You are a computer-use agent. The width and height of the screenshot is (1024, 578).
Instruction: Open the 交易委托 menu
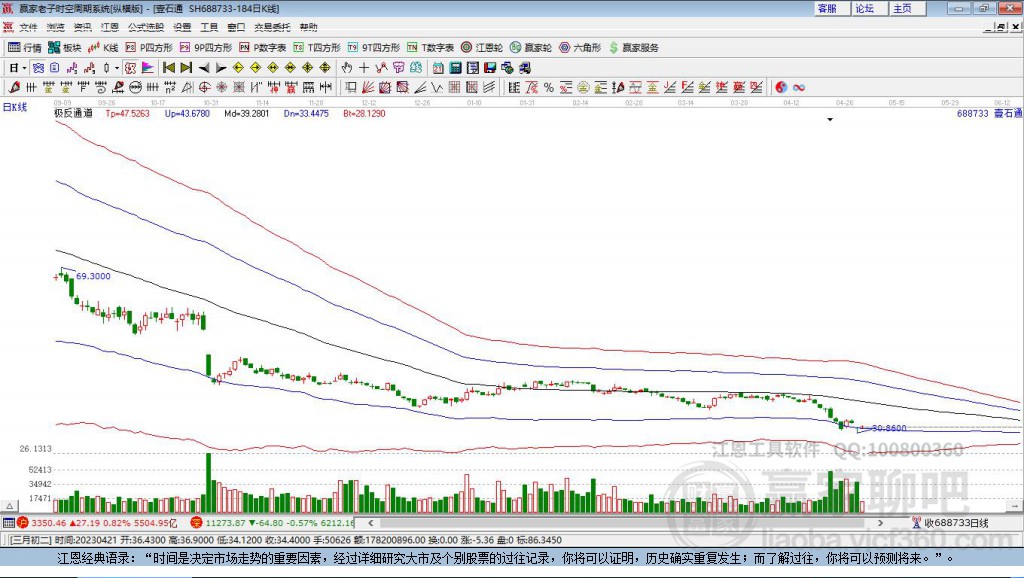(x=272, y=27)
